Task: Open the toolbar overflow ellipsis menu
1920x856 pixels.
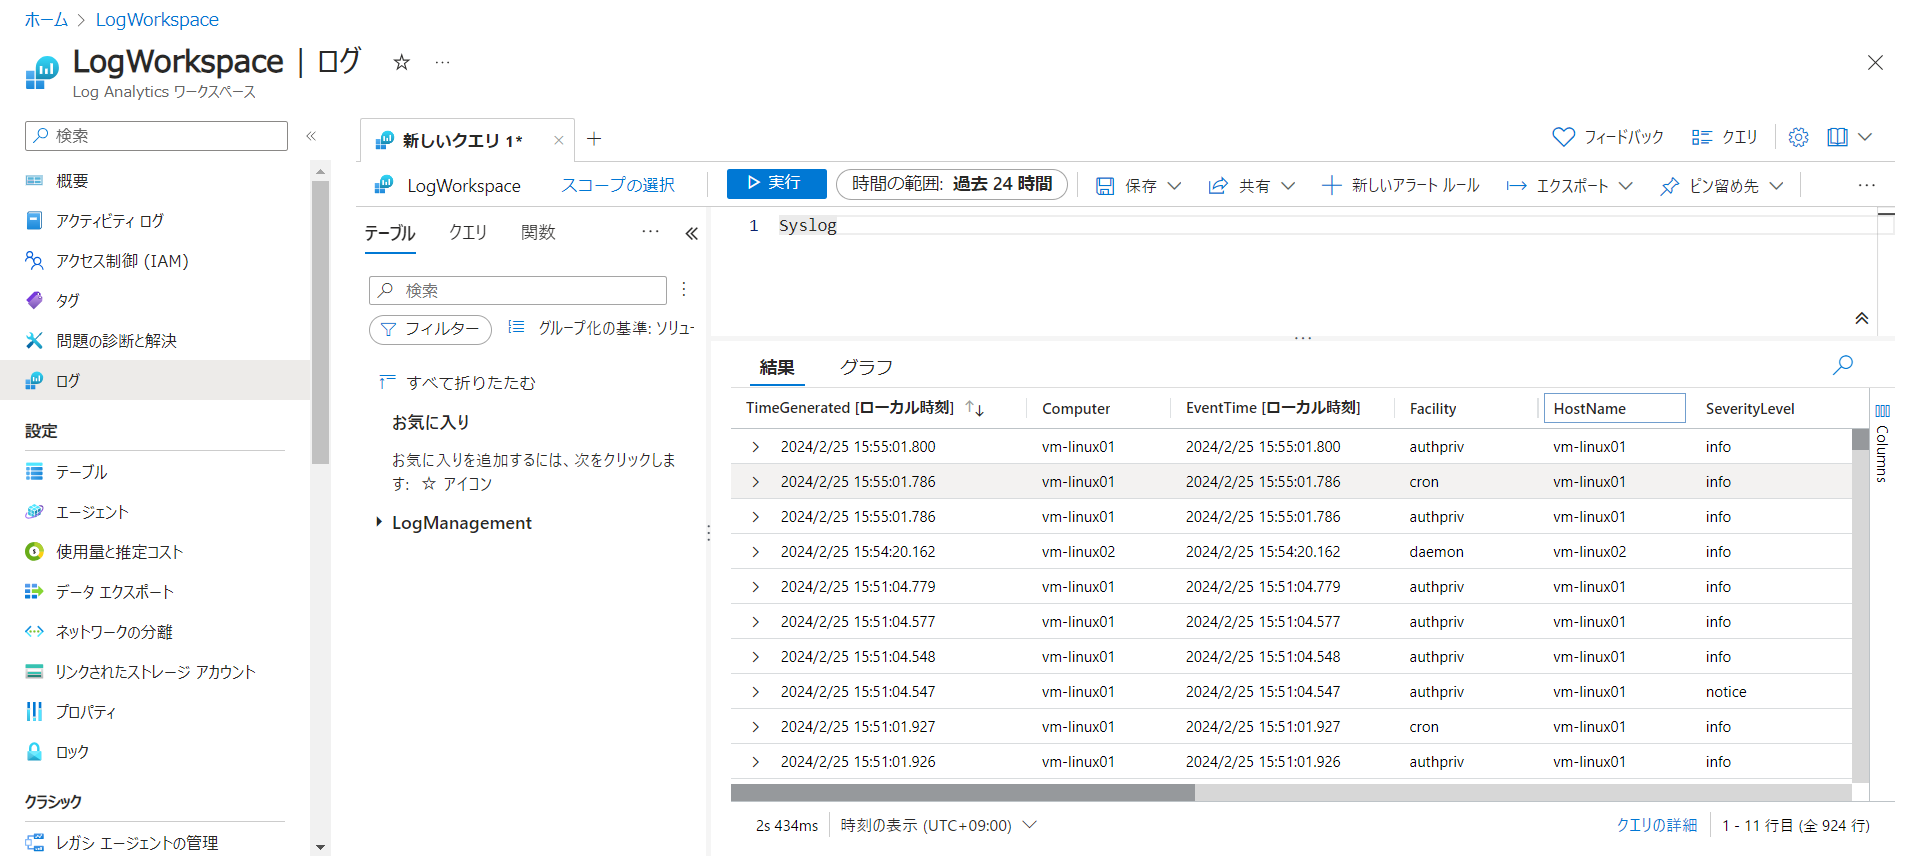Action: click(x=1866, y=185)
